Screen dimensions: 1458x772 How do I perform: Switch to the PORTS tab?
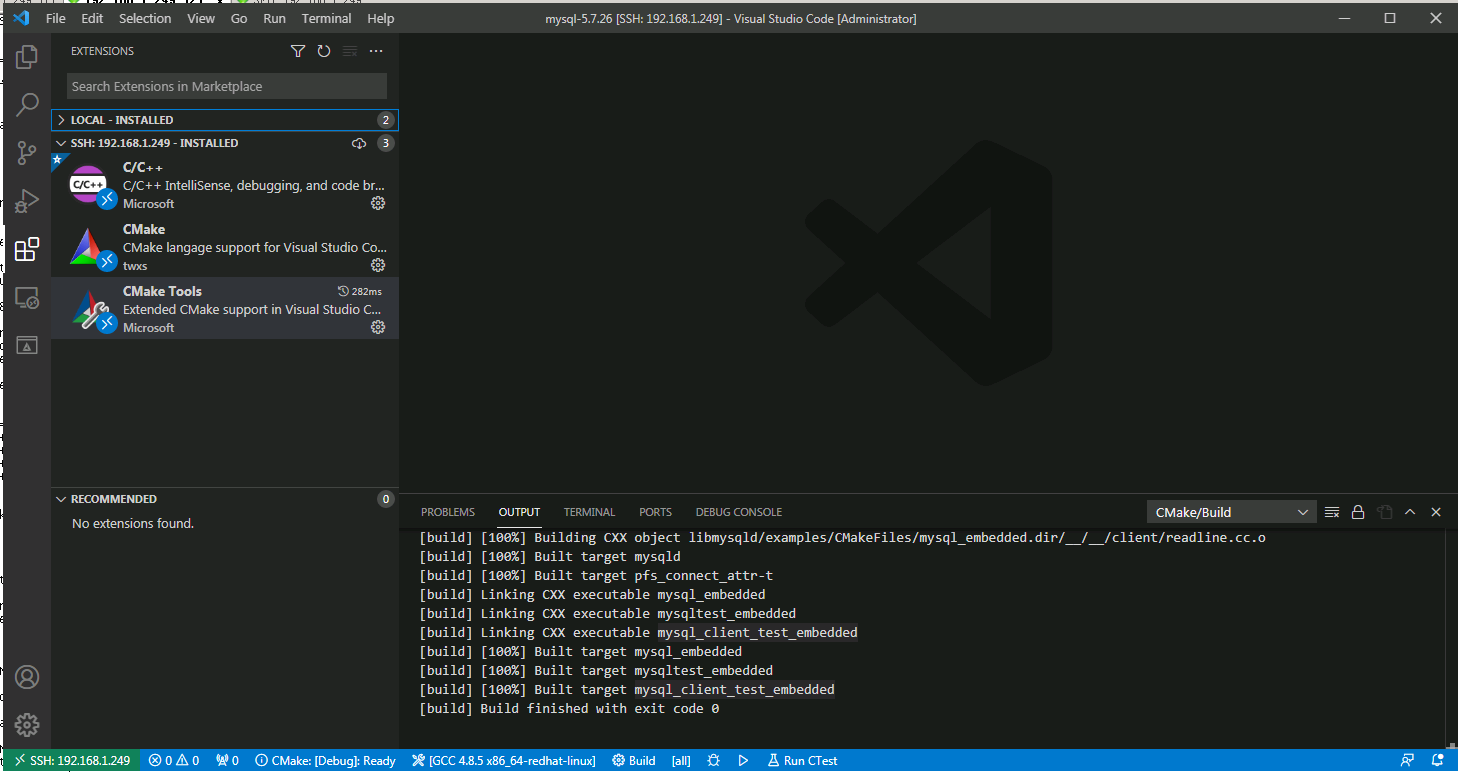coord(656,512)
